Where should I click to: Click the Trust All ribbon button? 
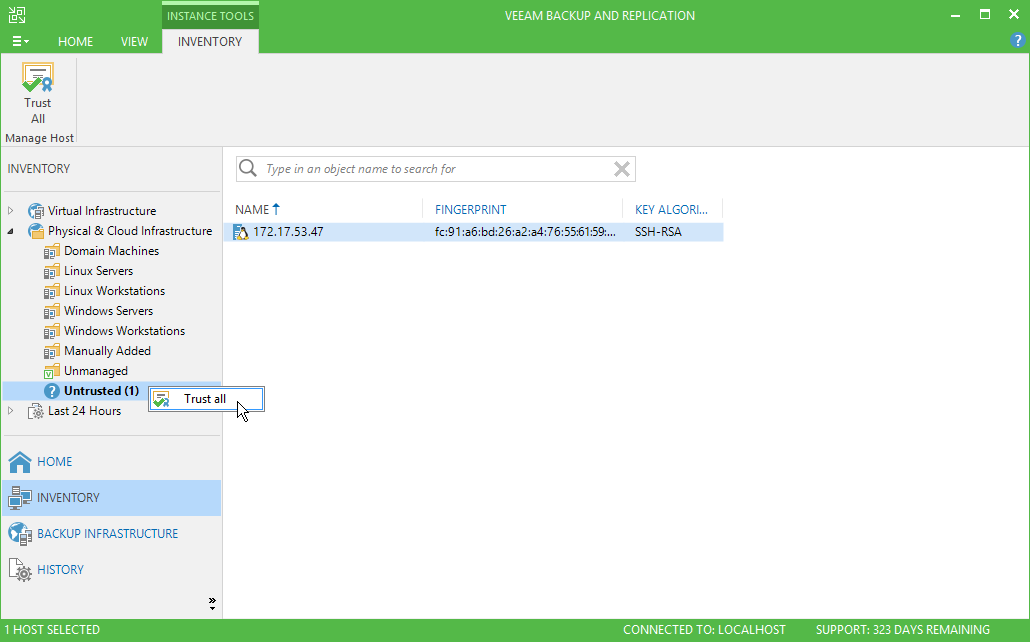click(x=37, y=93)
